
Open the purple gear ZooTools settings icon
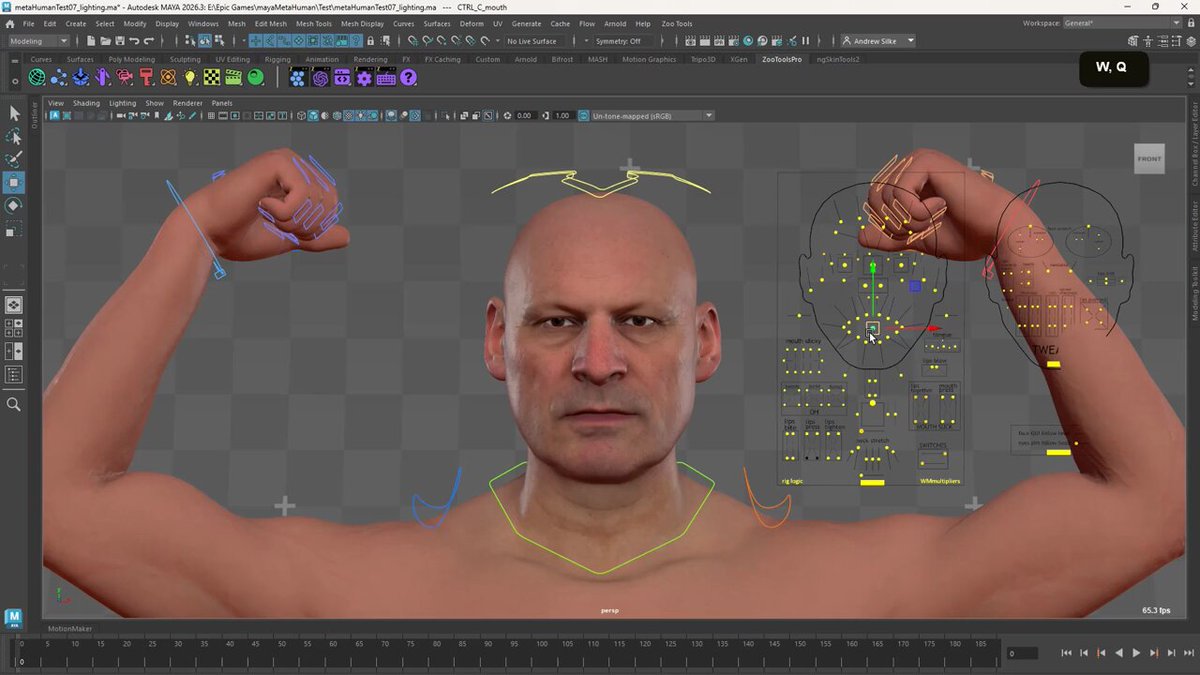pyautogui.click(x=364, y=77)
